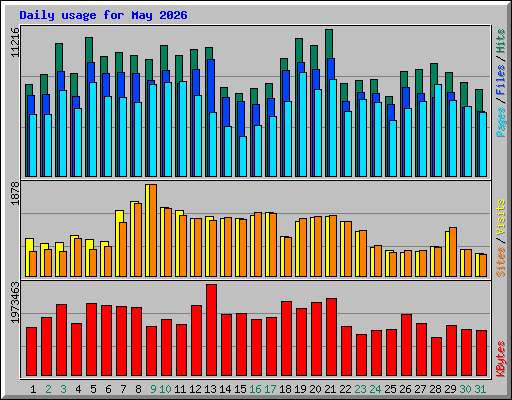The image size is (512, 400).
Task: Click day 5 on the x-axis
Action: pyautogui.click(x=93, y=389)
